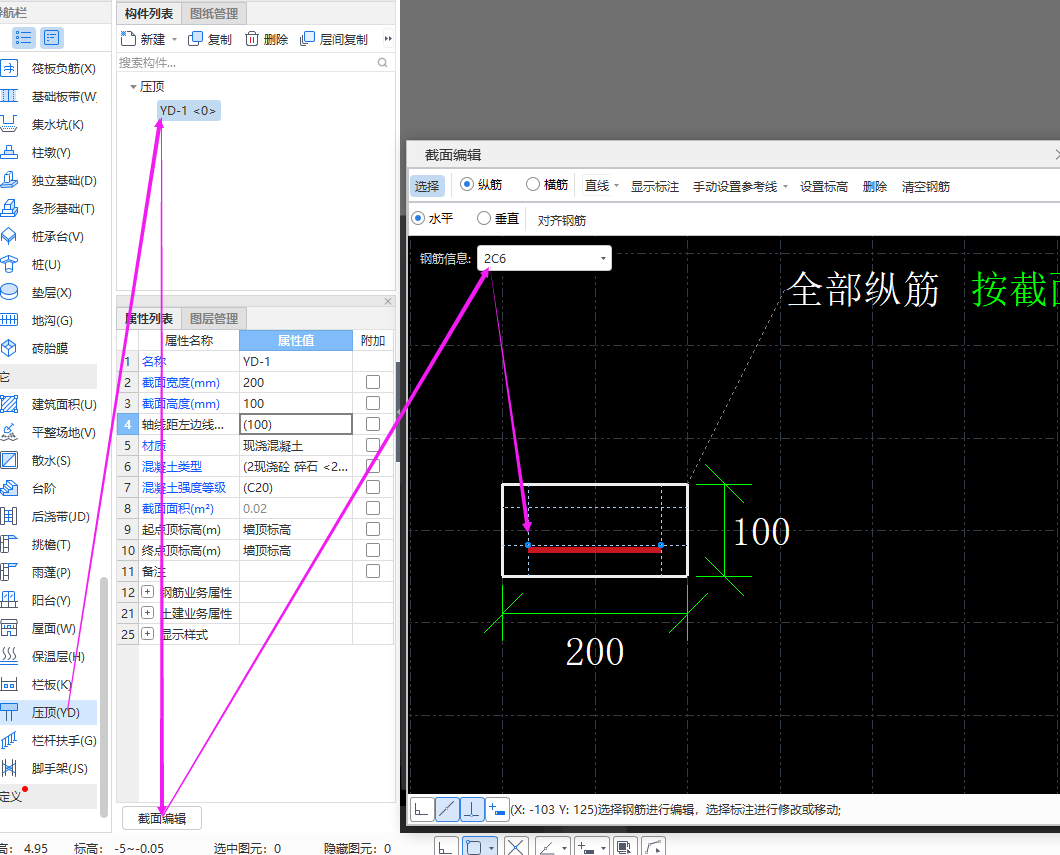Screen dimensions: 1060x855
Task: Select 柱墩(Y) component type
Action: (x=49, y=153)
